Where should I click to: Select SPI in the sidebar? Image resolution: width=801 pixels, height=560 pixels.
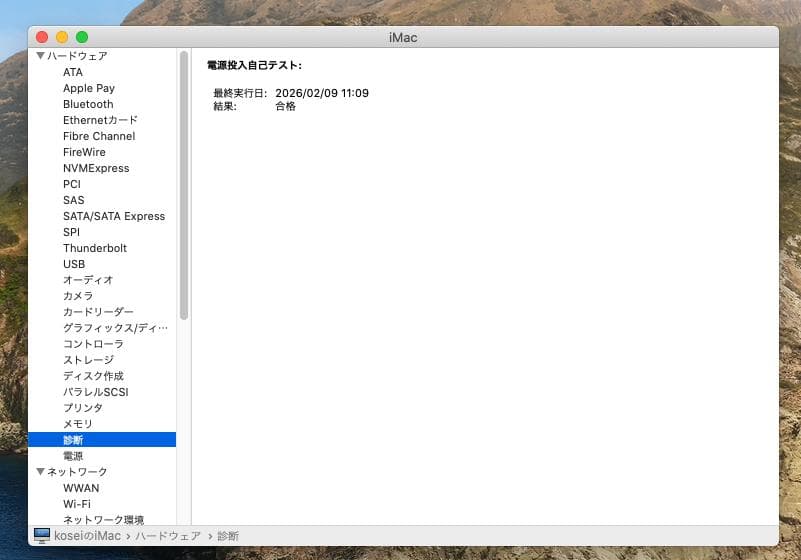pyautogui.click(x=72, y=232)
